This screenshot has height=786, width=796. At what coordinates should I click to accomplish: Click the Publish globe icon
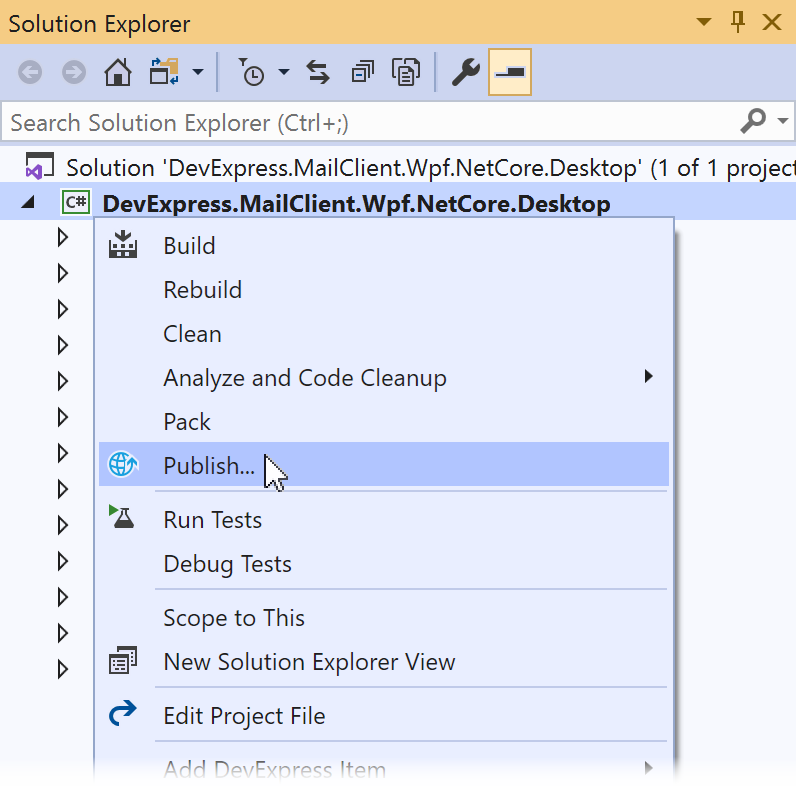(x=123, y=464)
